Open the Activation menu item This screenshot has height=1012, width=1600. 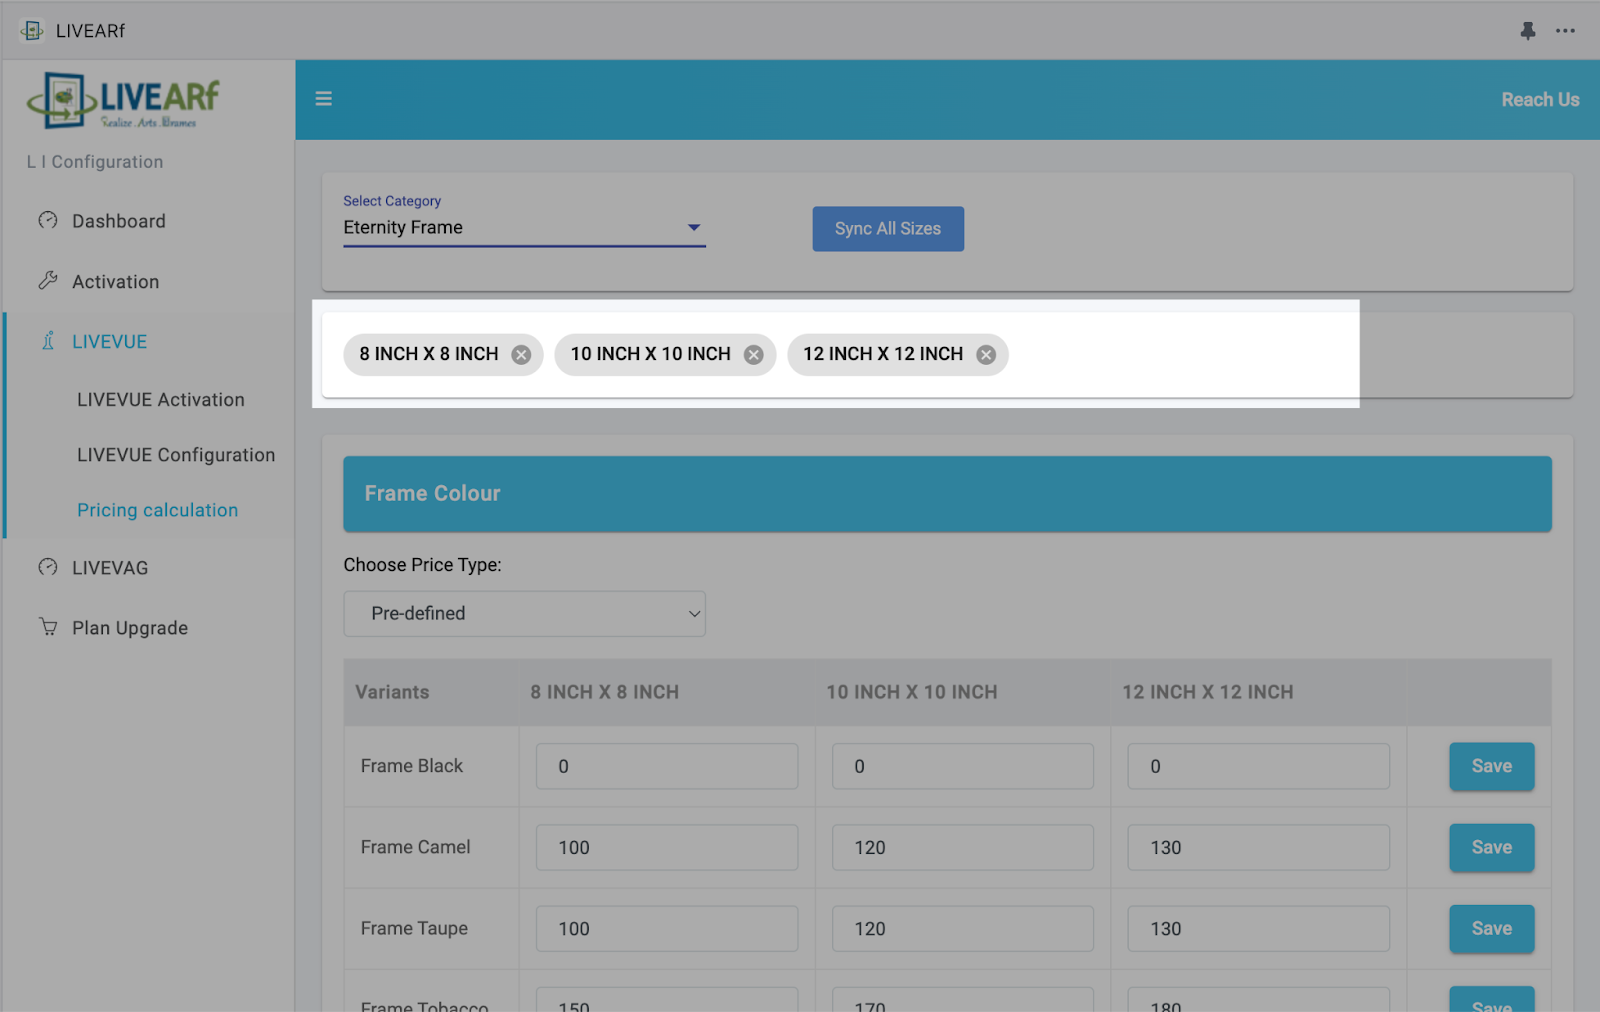[115, 282]
